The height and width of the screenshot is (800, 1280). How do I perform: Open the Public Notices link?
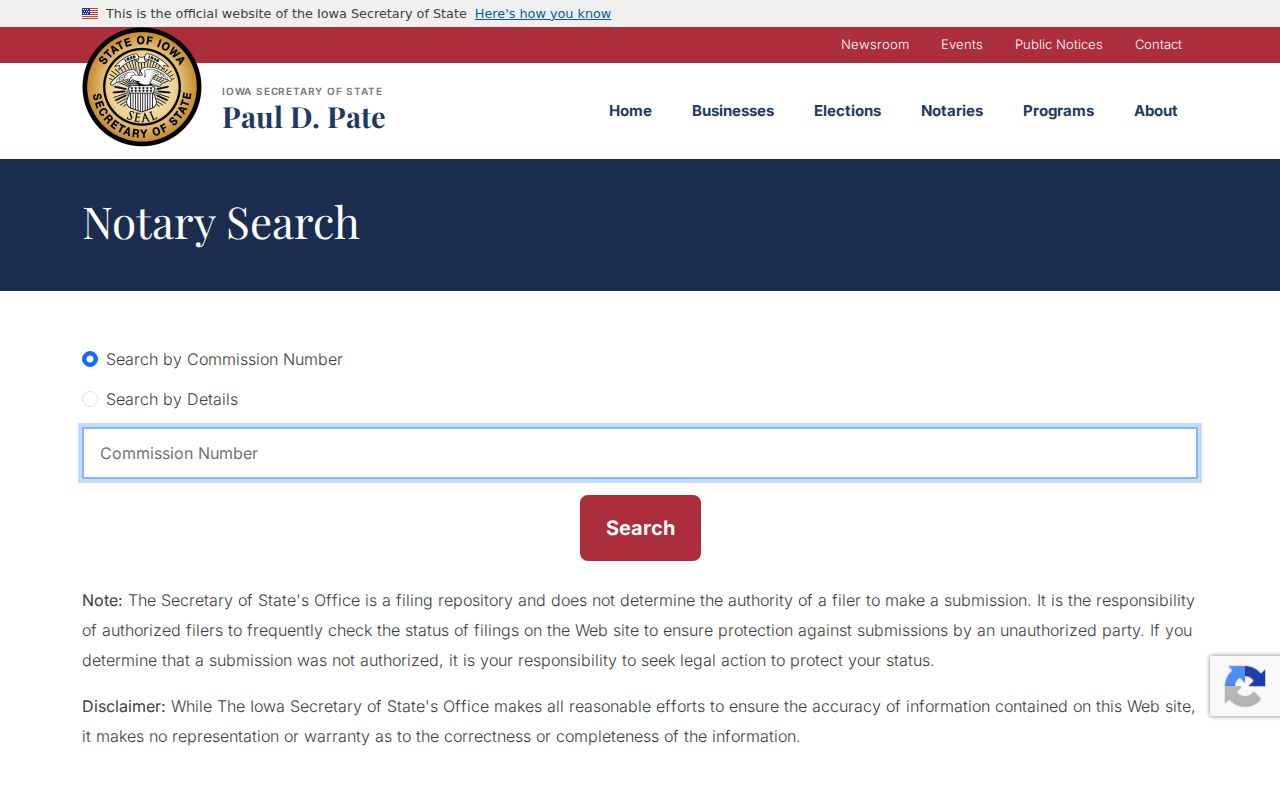click(1059, 45)
